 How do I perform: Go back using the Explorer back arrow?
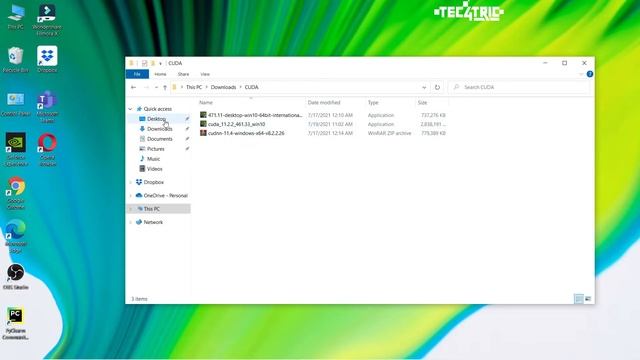133,87
